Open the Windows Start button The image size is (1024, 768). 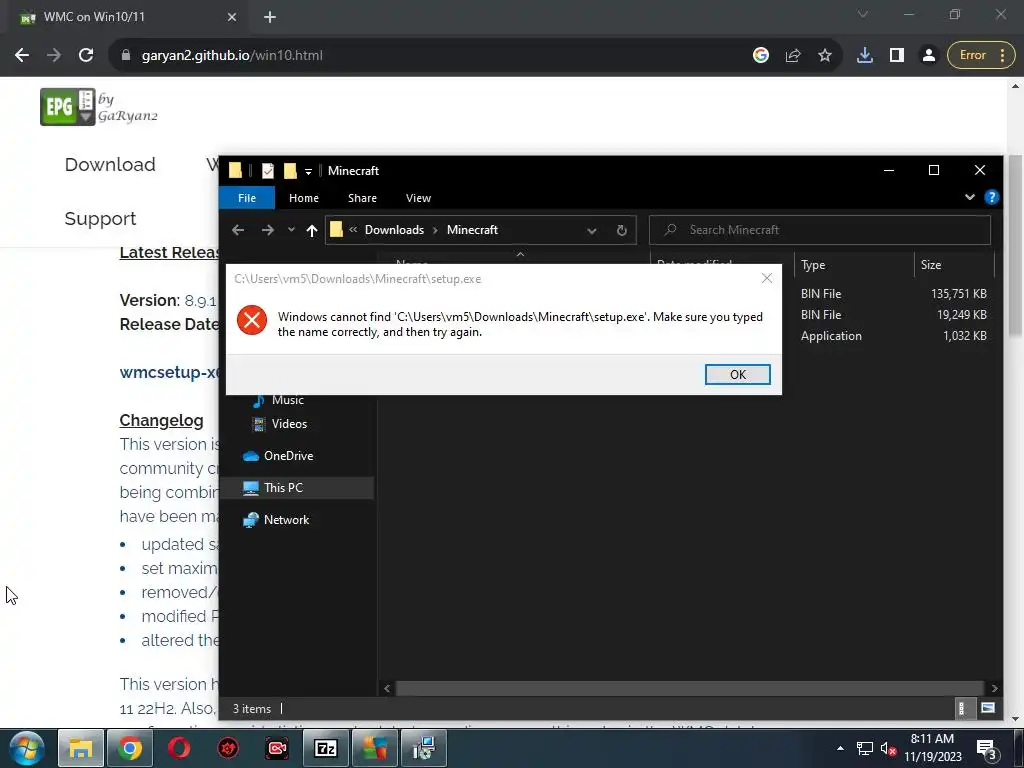click(26, 748)
